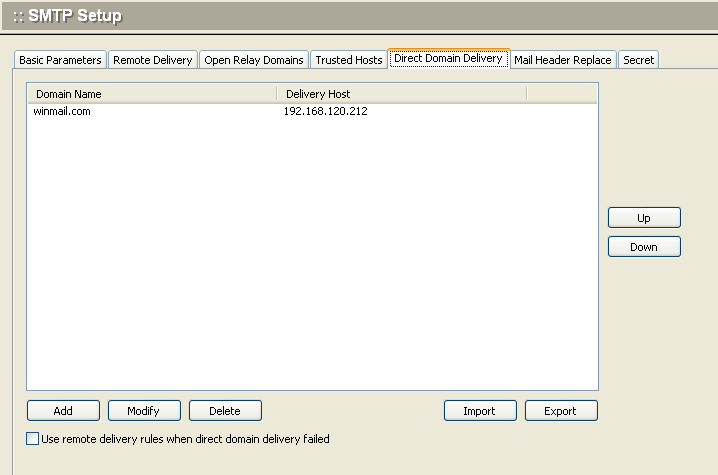Open the Basic Parameters tab

coord(60,60)
